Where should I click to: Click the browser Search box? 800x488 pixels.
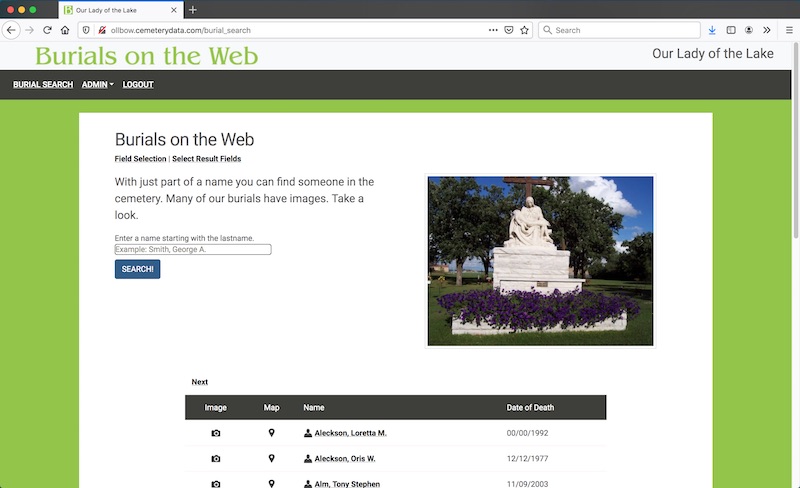click(x=619, y=30)
